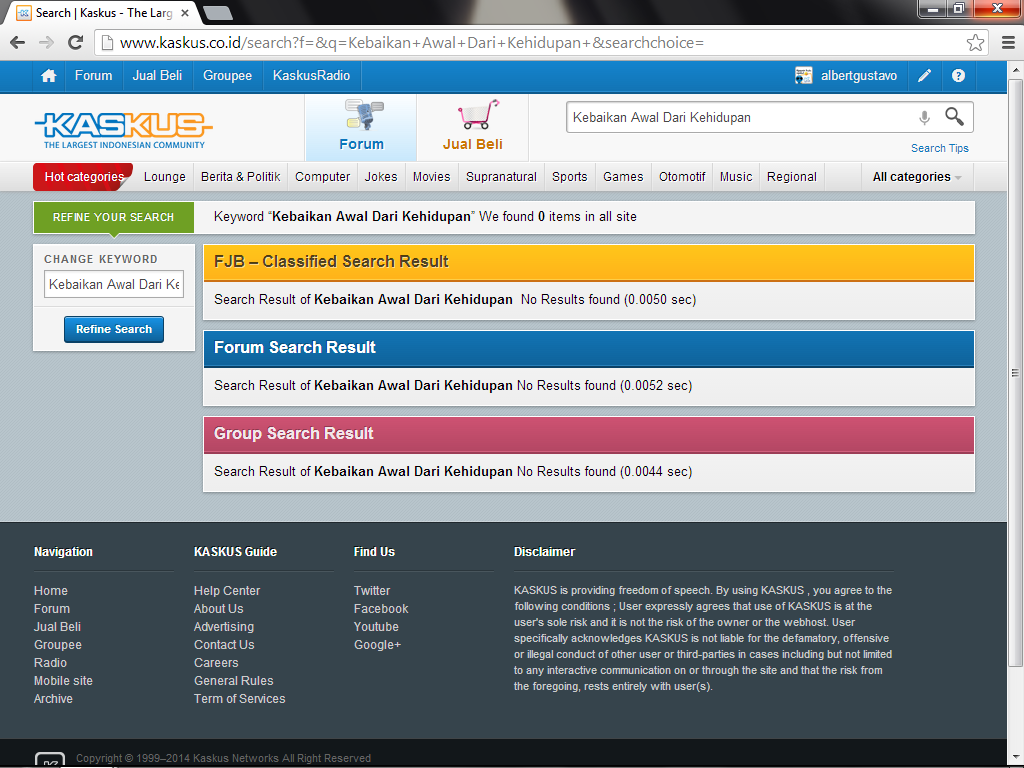Screen dimensions: 1024x768
Task: Select the Hot categories tab
Action: [x=84, y=177]
